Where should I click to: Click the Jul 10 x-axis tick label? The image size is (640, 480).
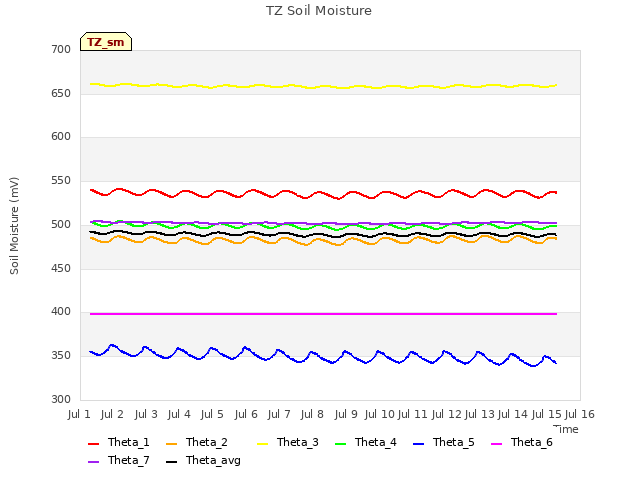coord(380,414)
